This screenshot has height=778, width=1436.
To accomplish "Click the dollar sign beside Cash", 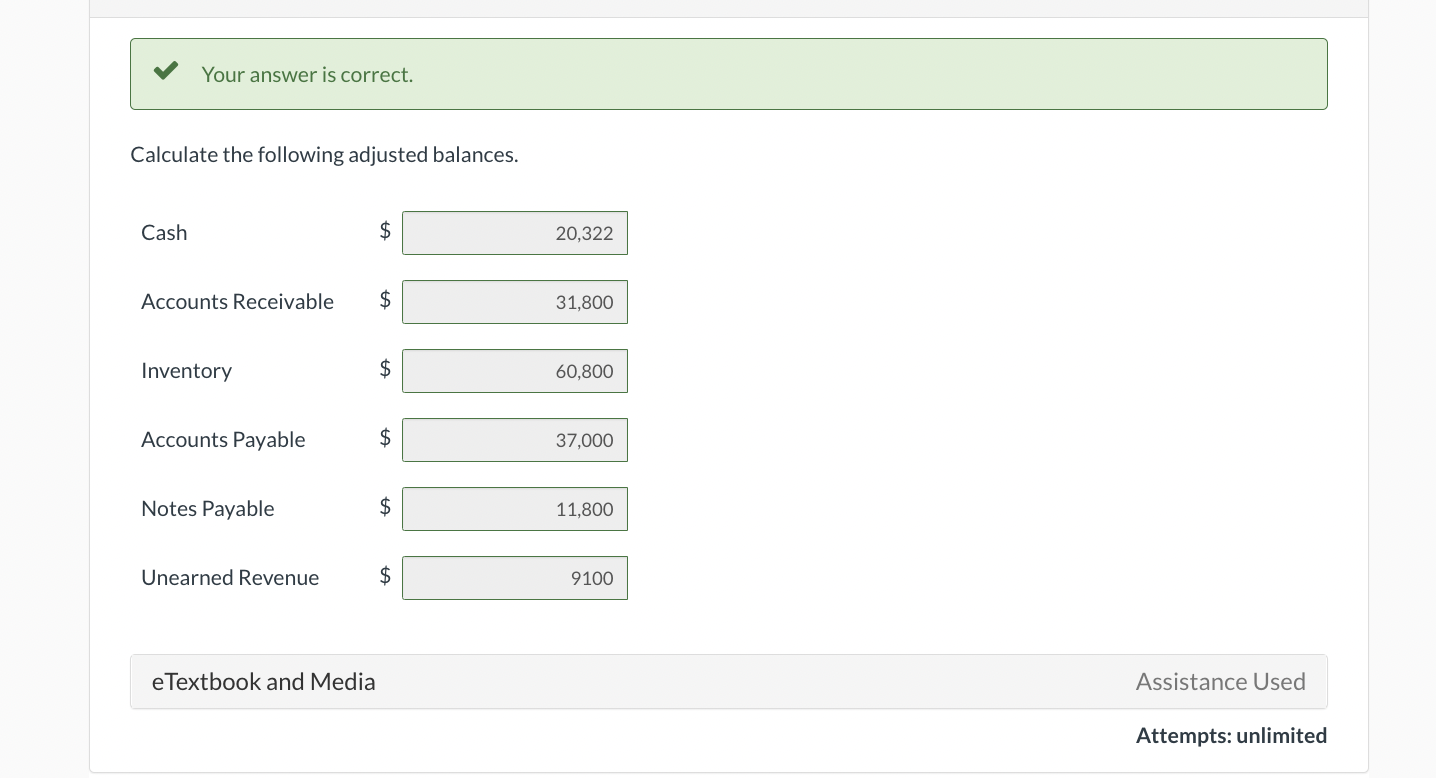I will click(384, 230).
